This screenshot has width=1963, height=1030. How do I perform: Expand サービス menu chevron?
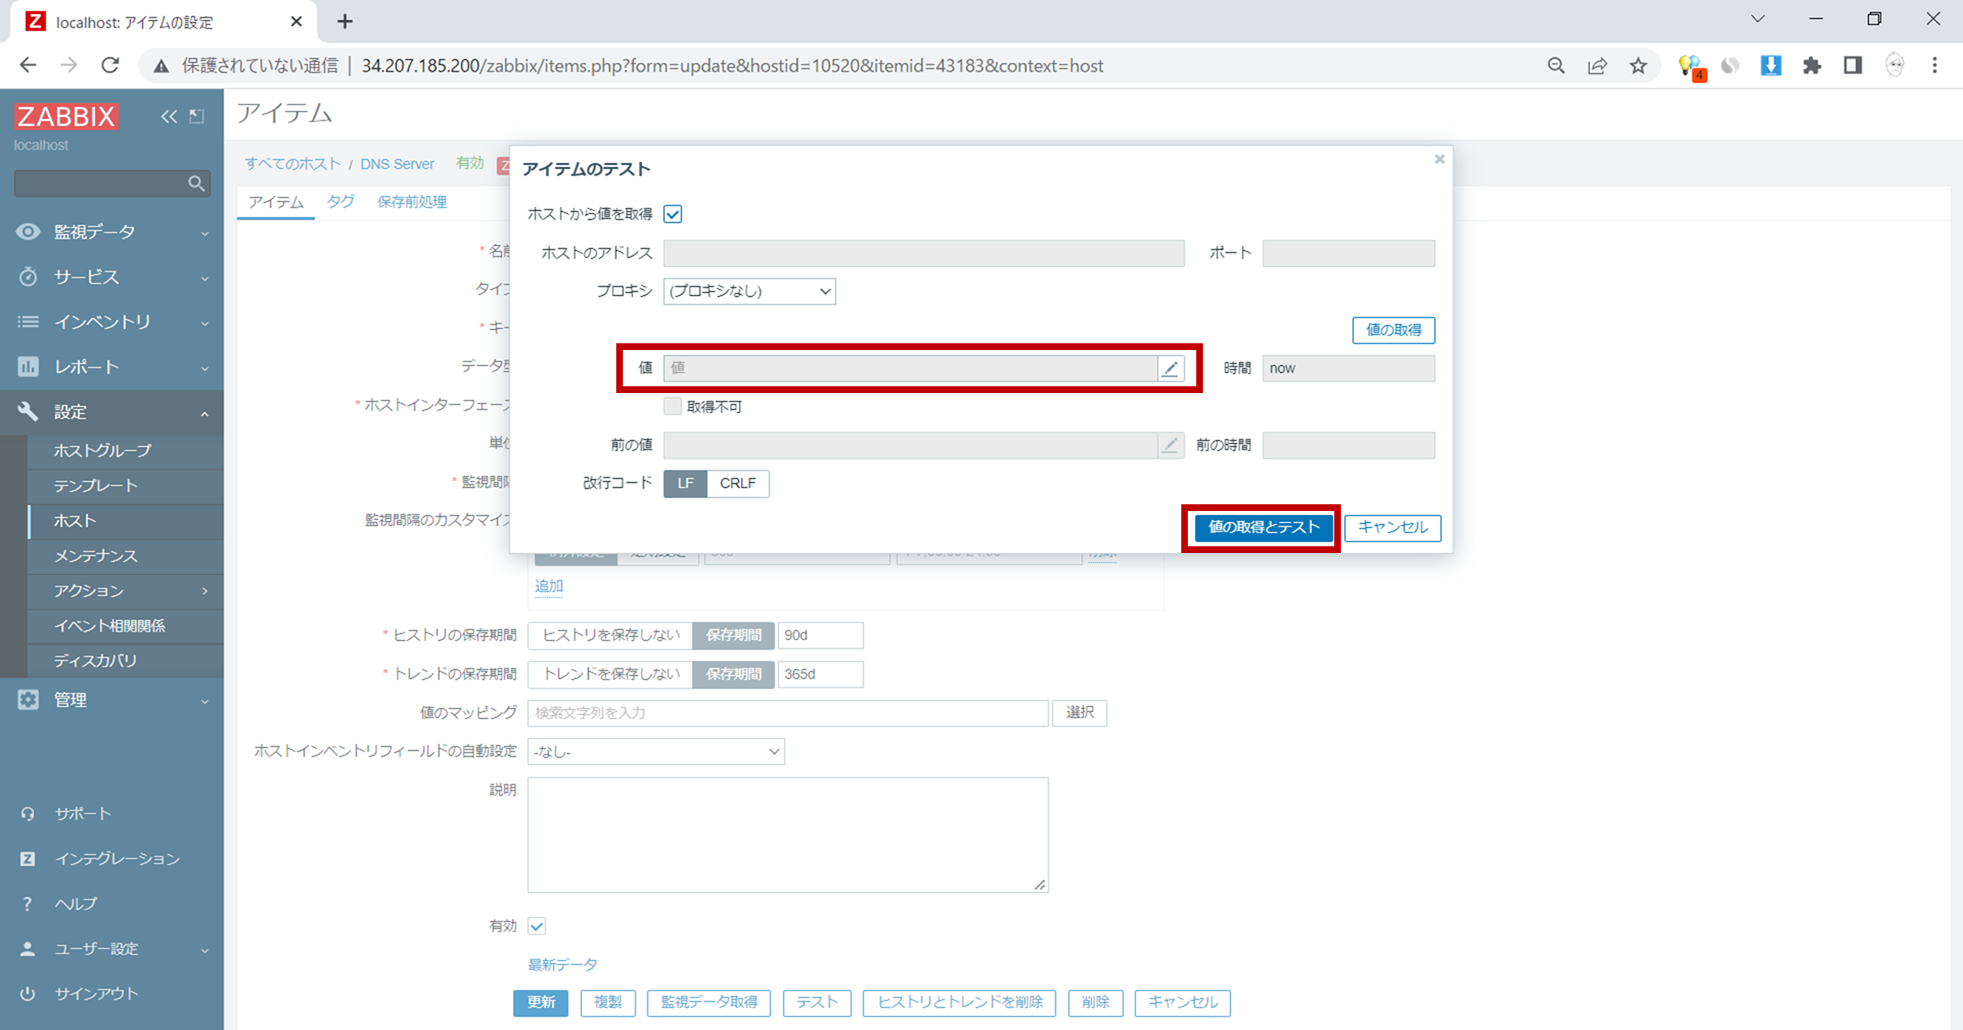pyautogui.click(x=204, y=278)
